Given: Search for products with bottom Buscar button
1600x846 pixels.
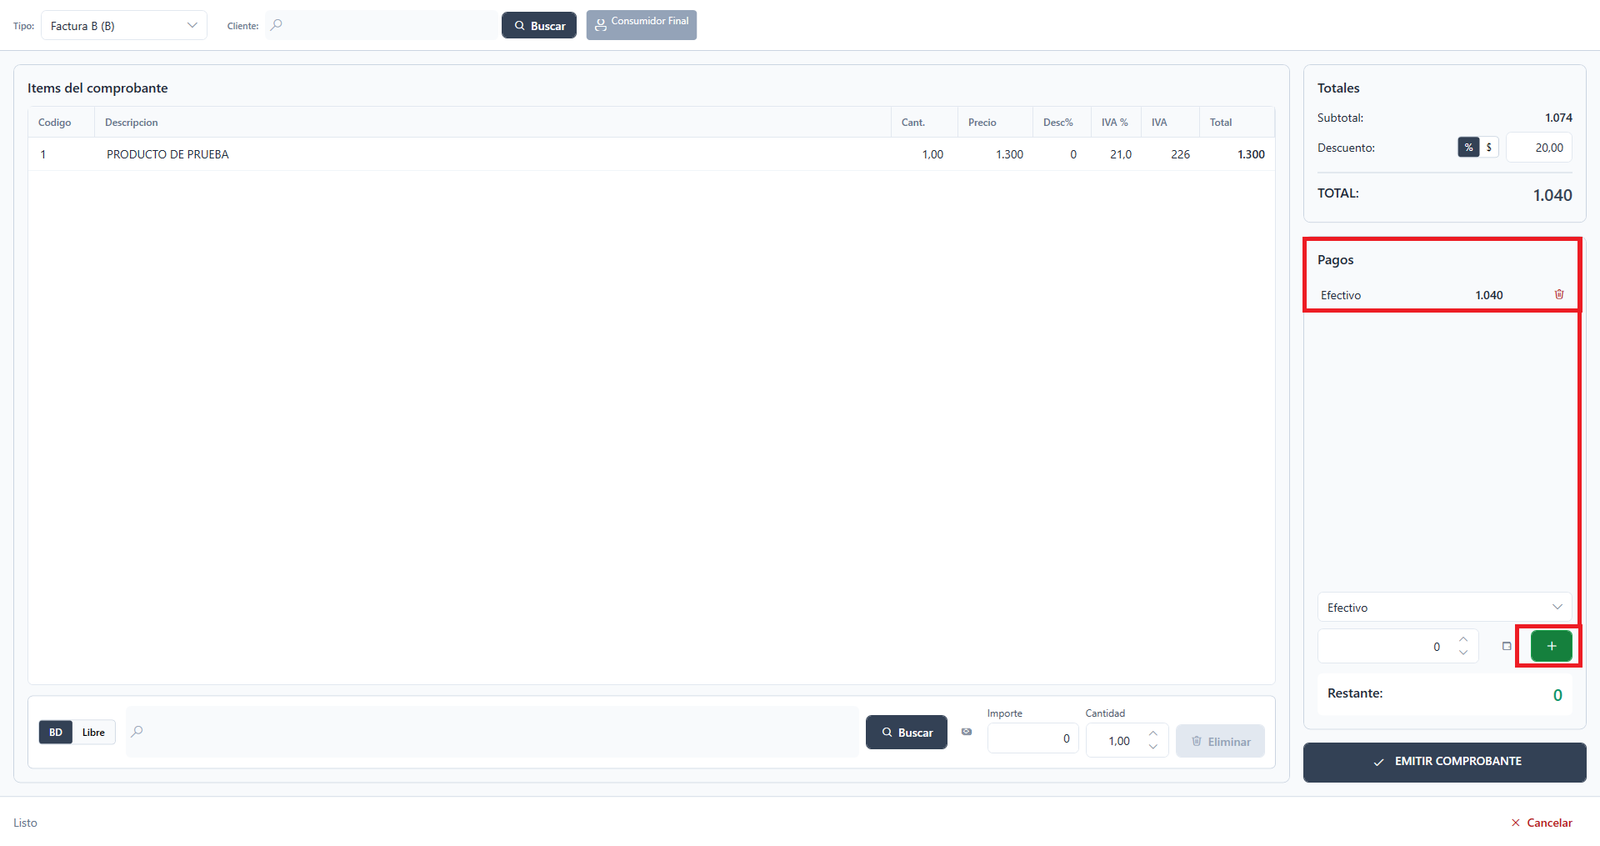Looking at the screenshot, I should coord(906,732).
